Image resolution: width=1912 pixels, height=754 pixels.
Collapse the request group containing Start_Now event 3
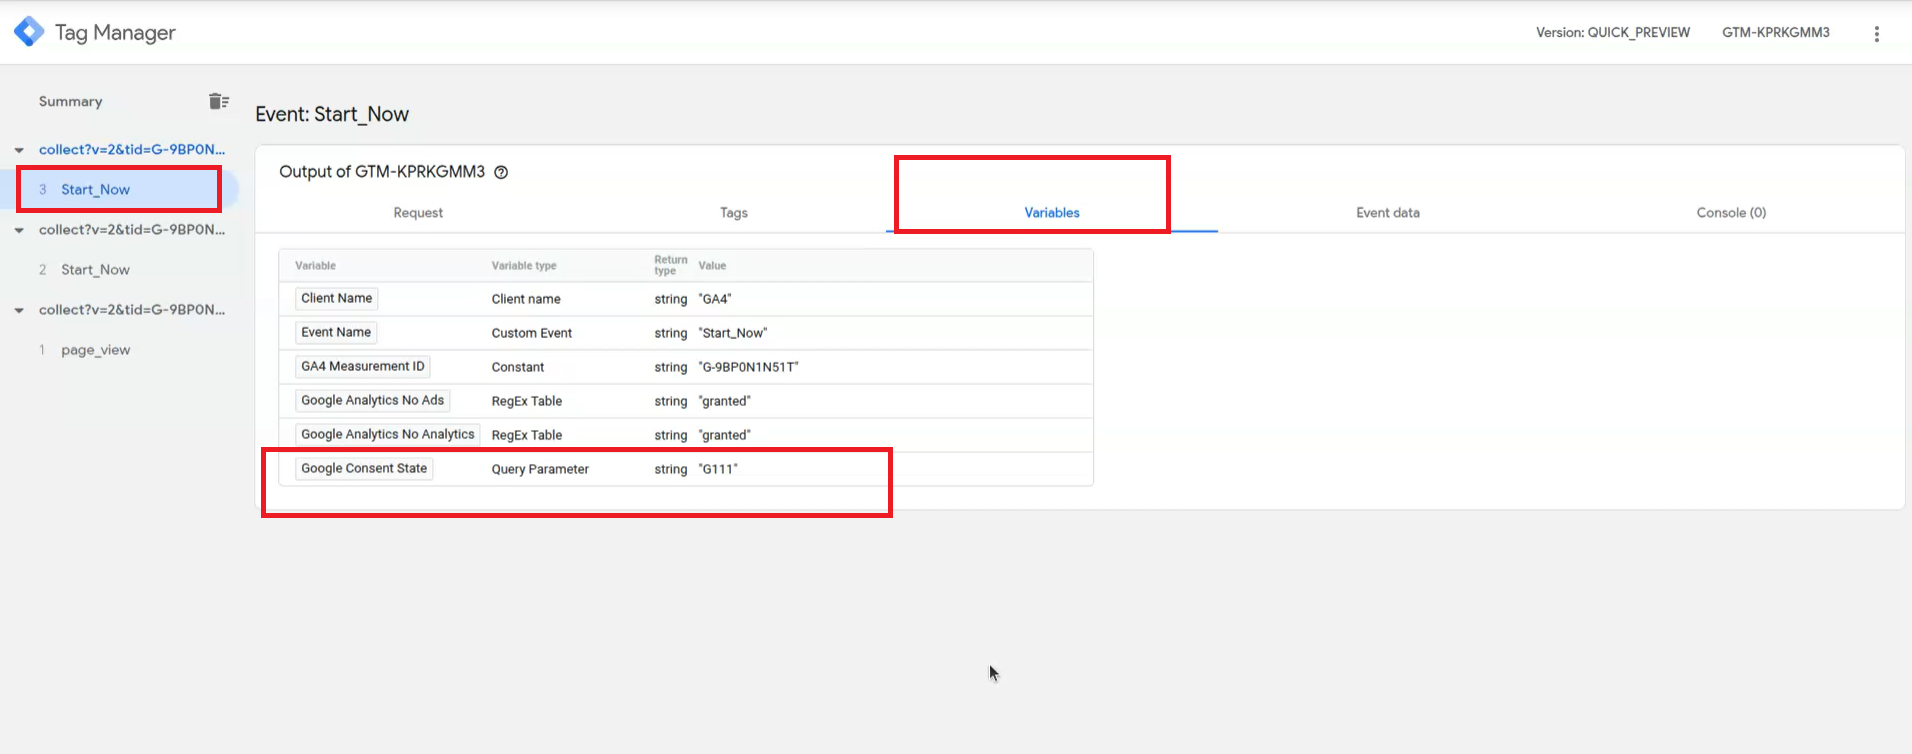19,150
